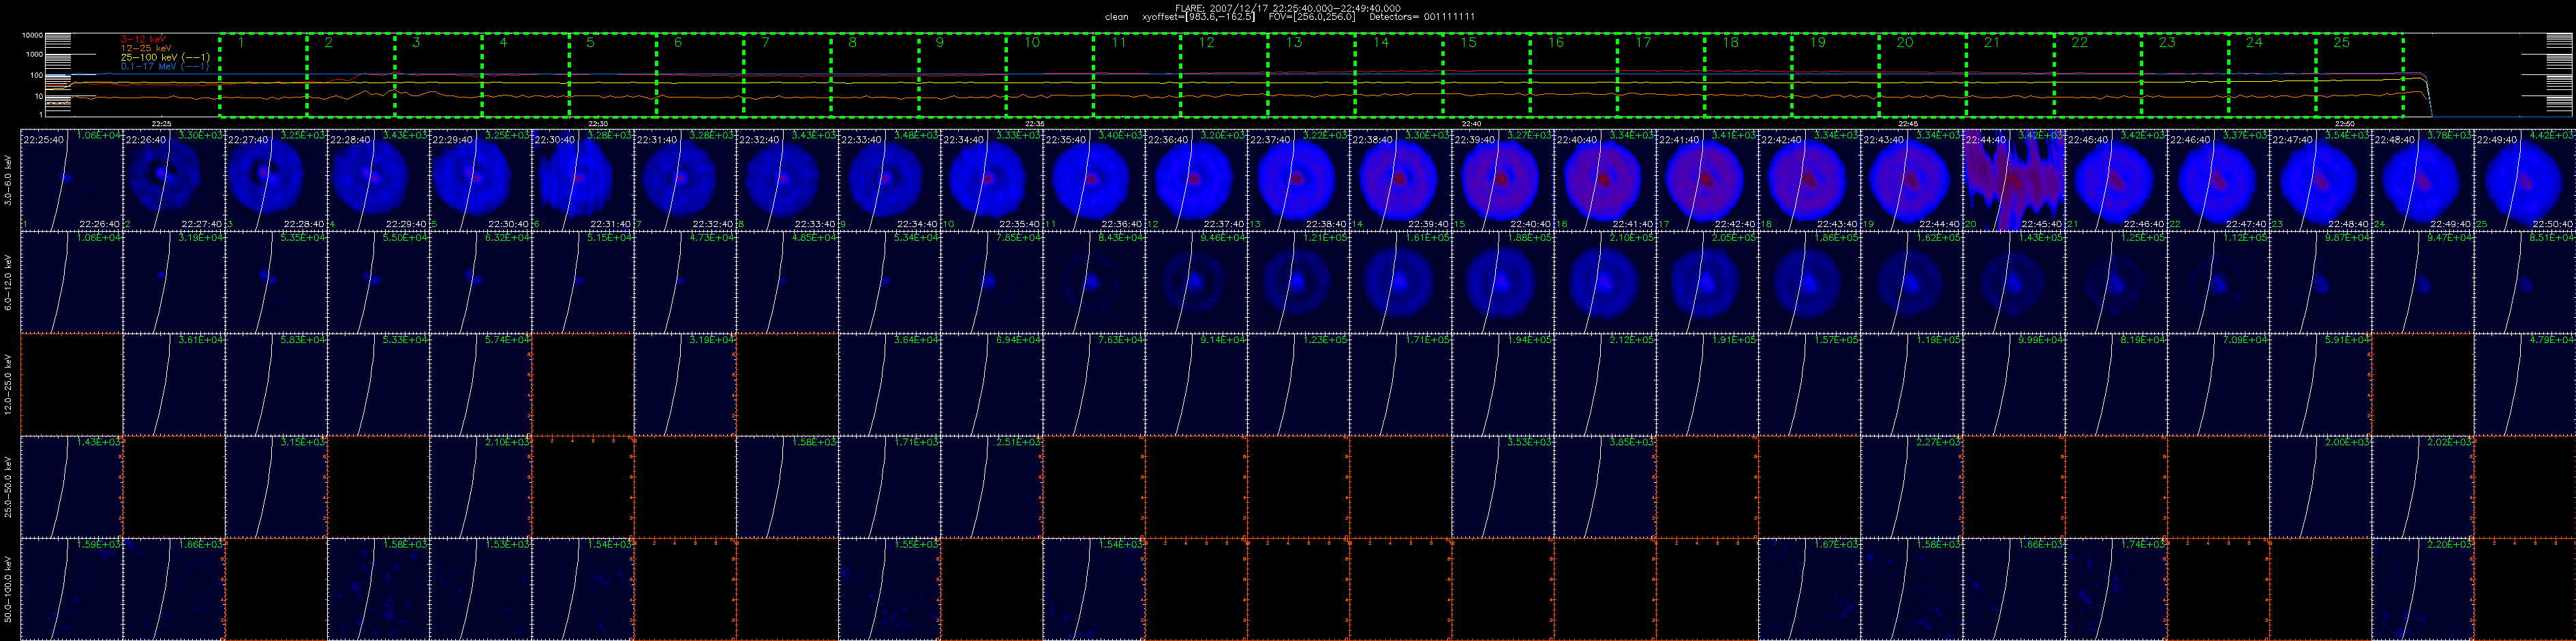Click the FLARE 2007/12/17 title text
The image size is (2576, 641).
[1288, 8]
